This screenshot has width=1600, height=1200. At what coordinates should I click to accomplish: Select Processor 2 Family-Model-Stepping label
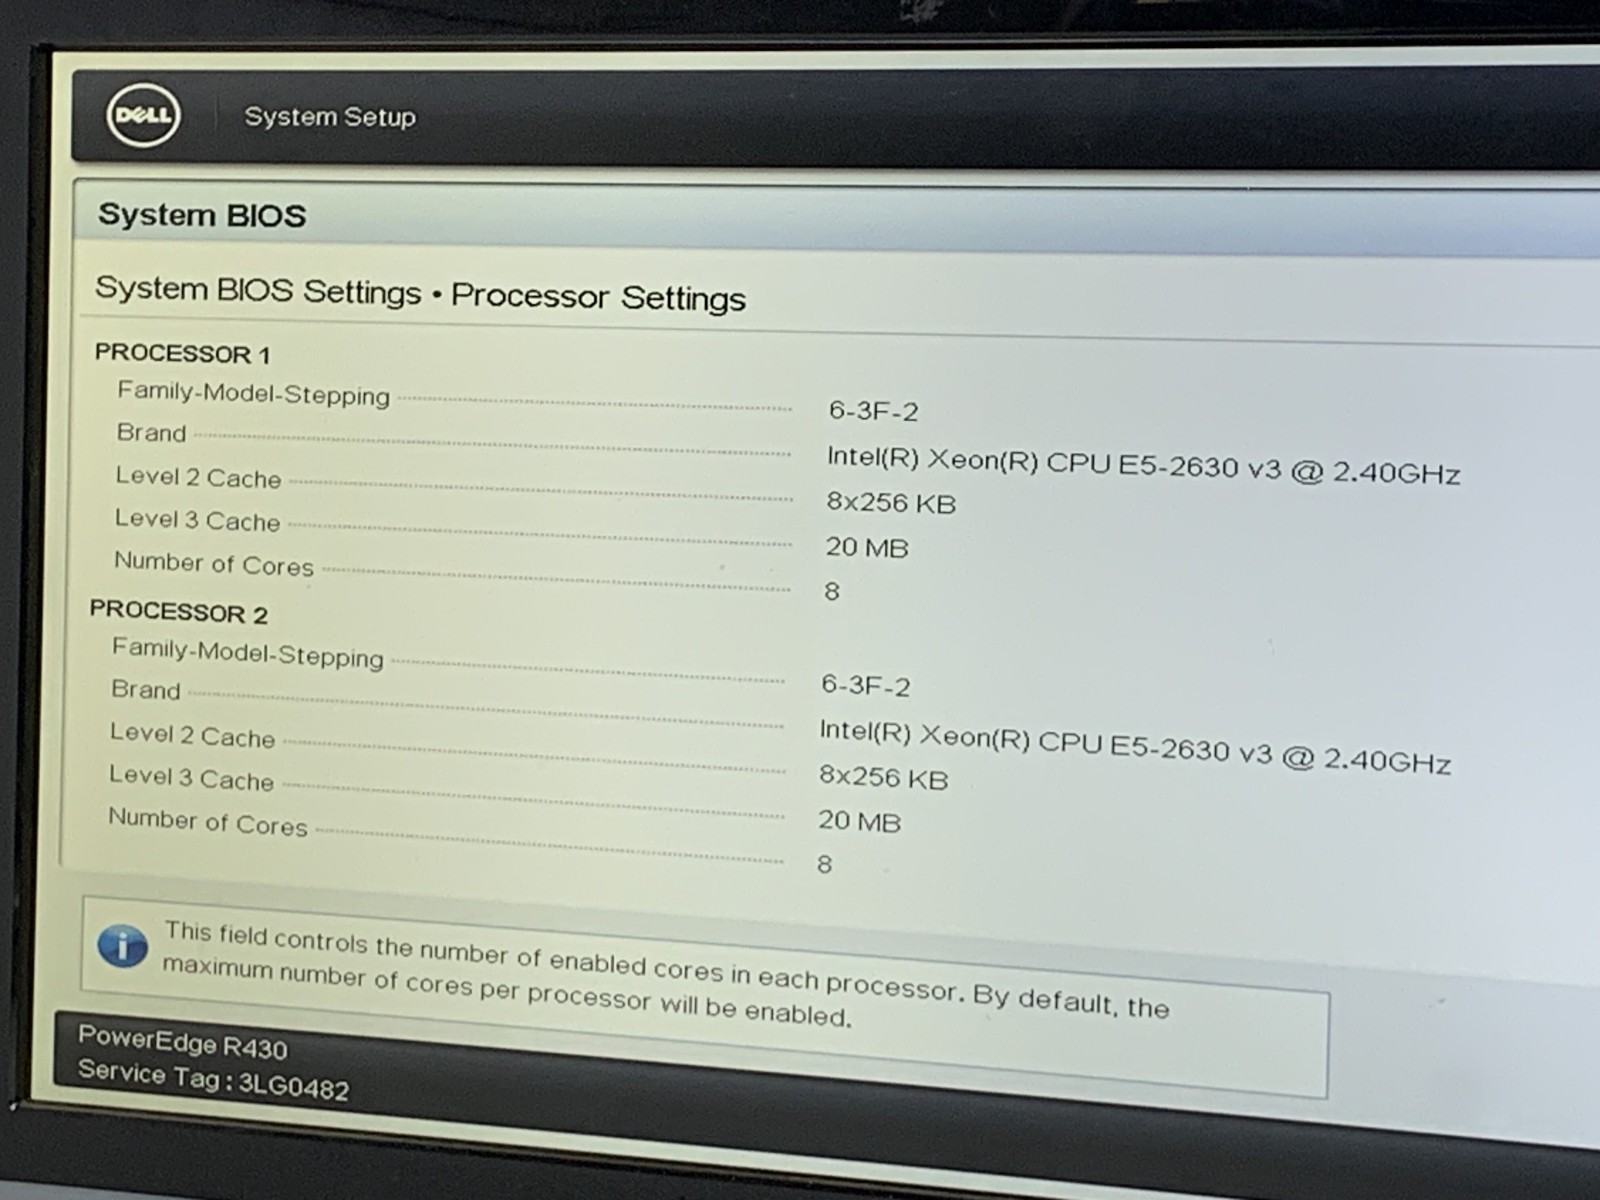tap(247, 653)
